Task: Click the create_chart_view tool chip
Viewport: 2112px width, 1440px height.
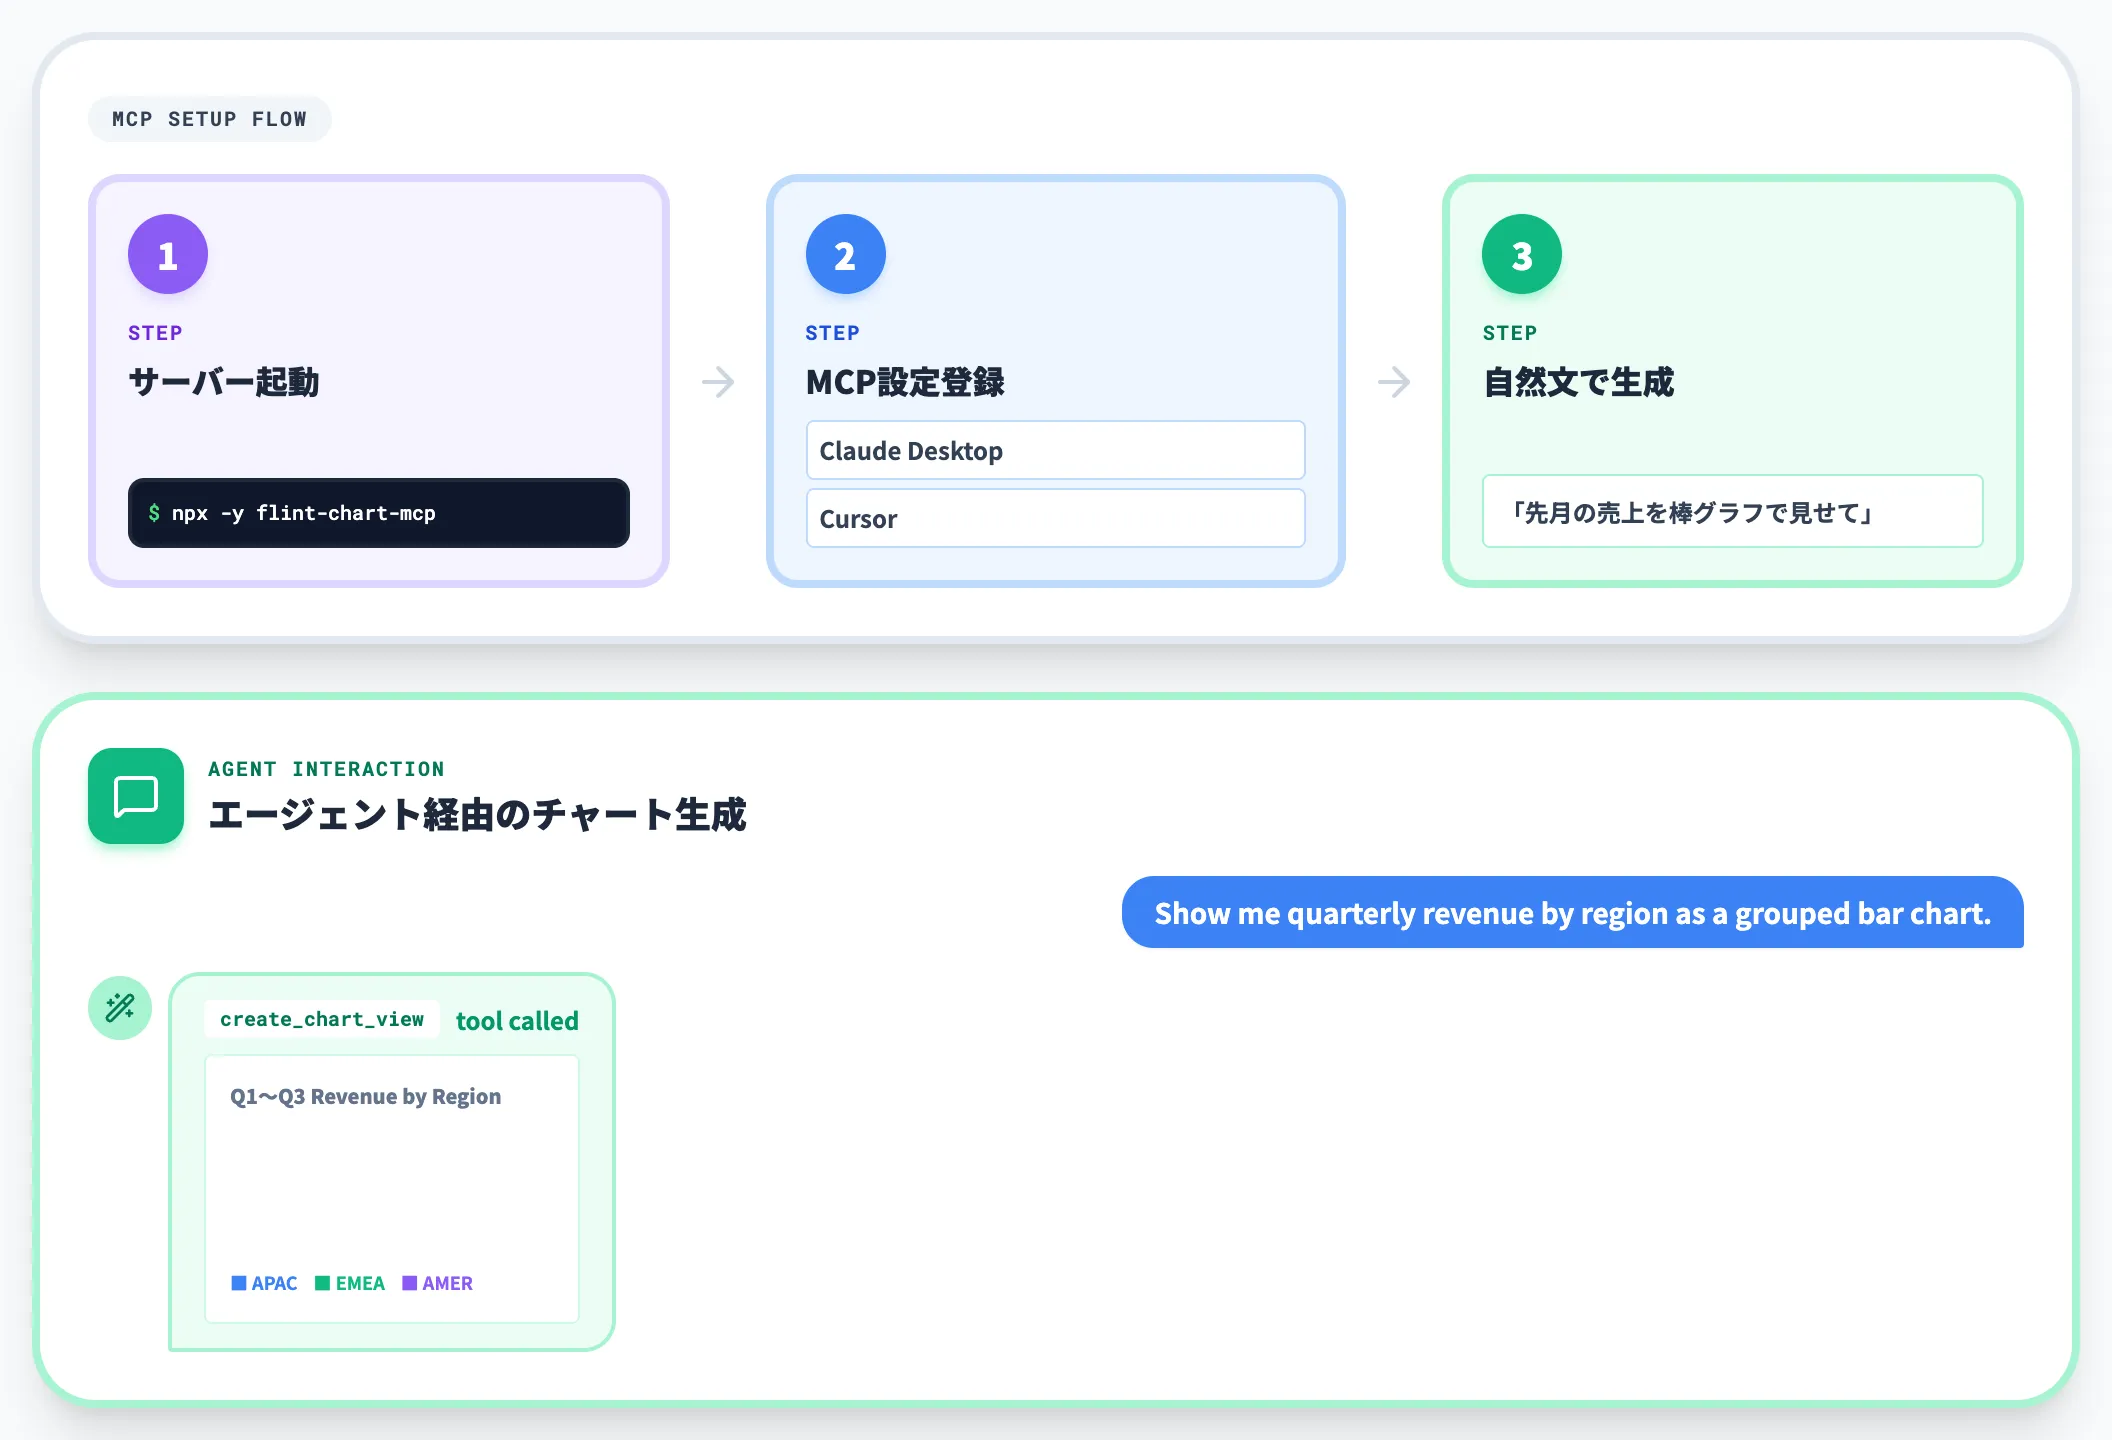Action: click(x=322, y=1019)
